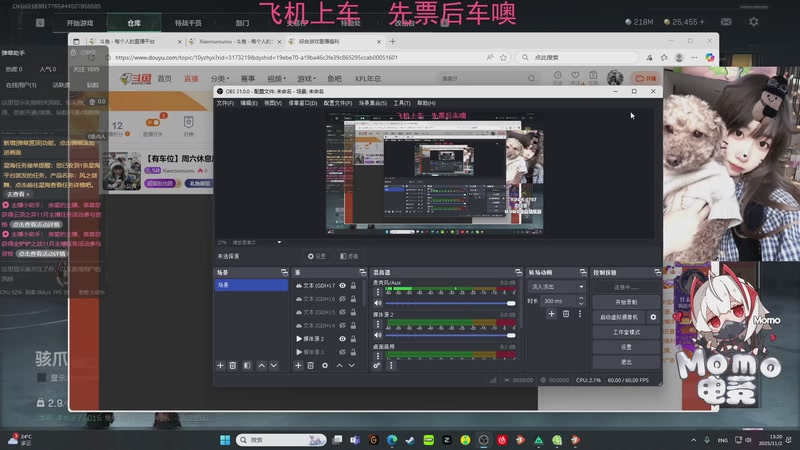Open OBS 设置 button in controls
The width and height of the screenshot is (800, 450).
pos(626,347)
